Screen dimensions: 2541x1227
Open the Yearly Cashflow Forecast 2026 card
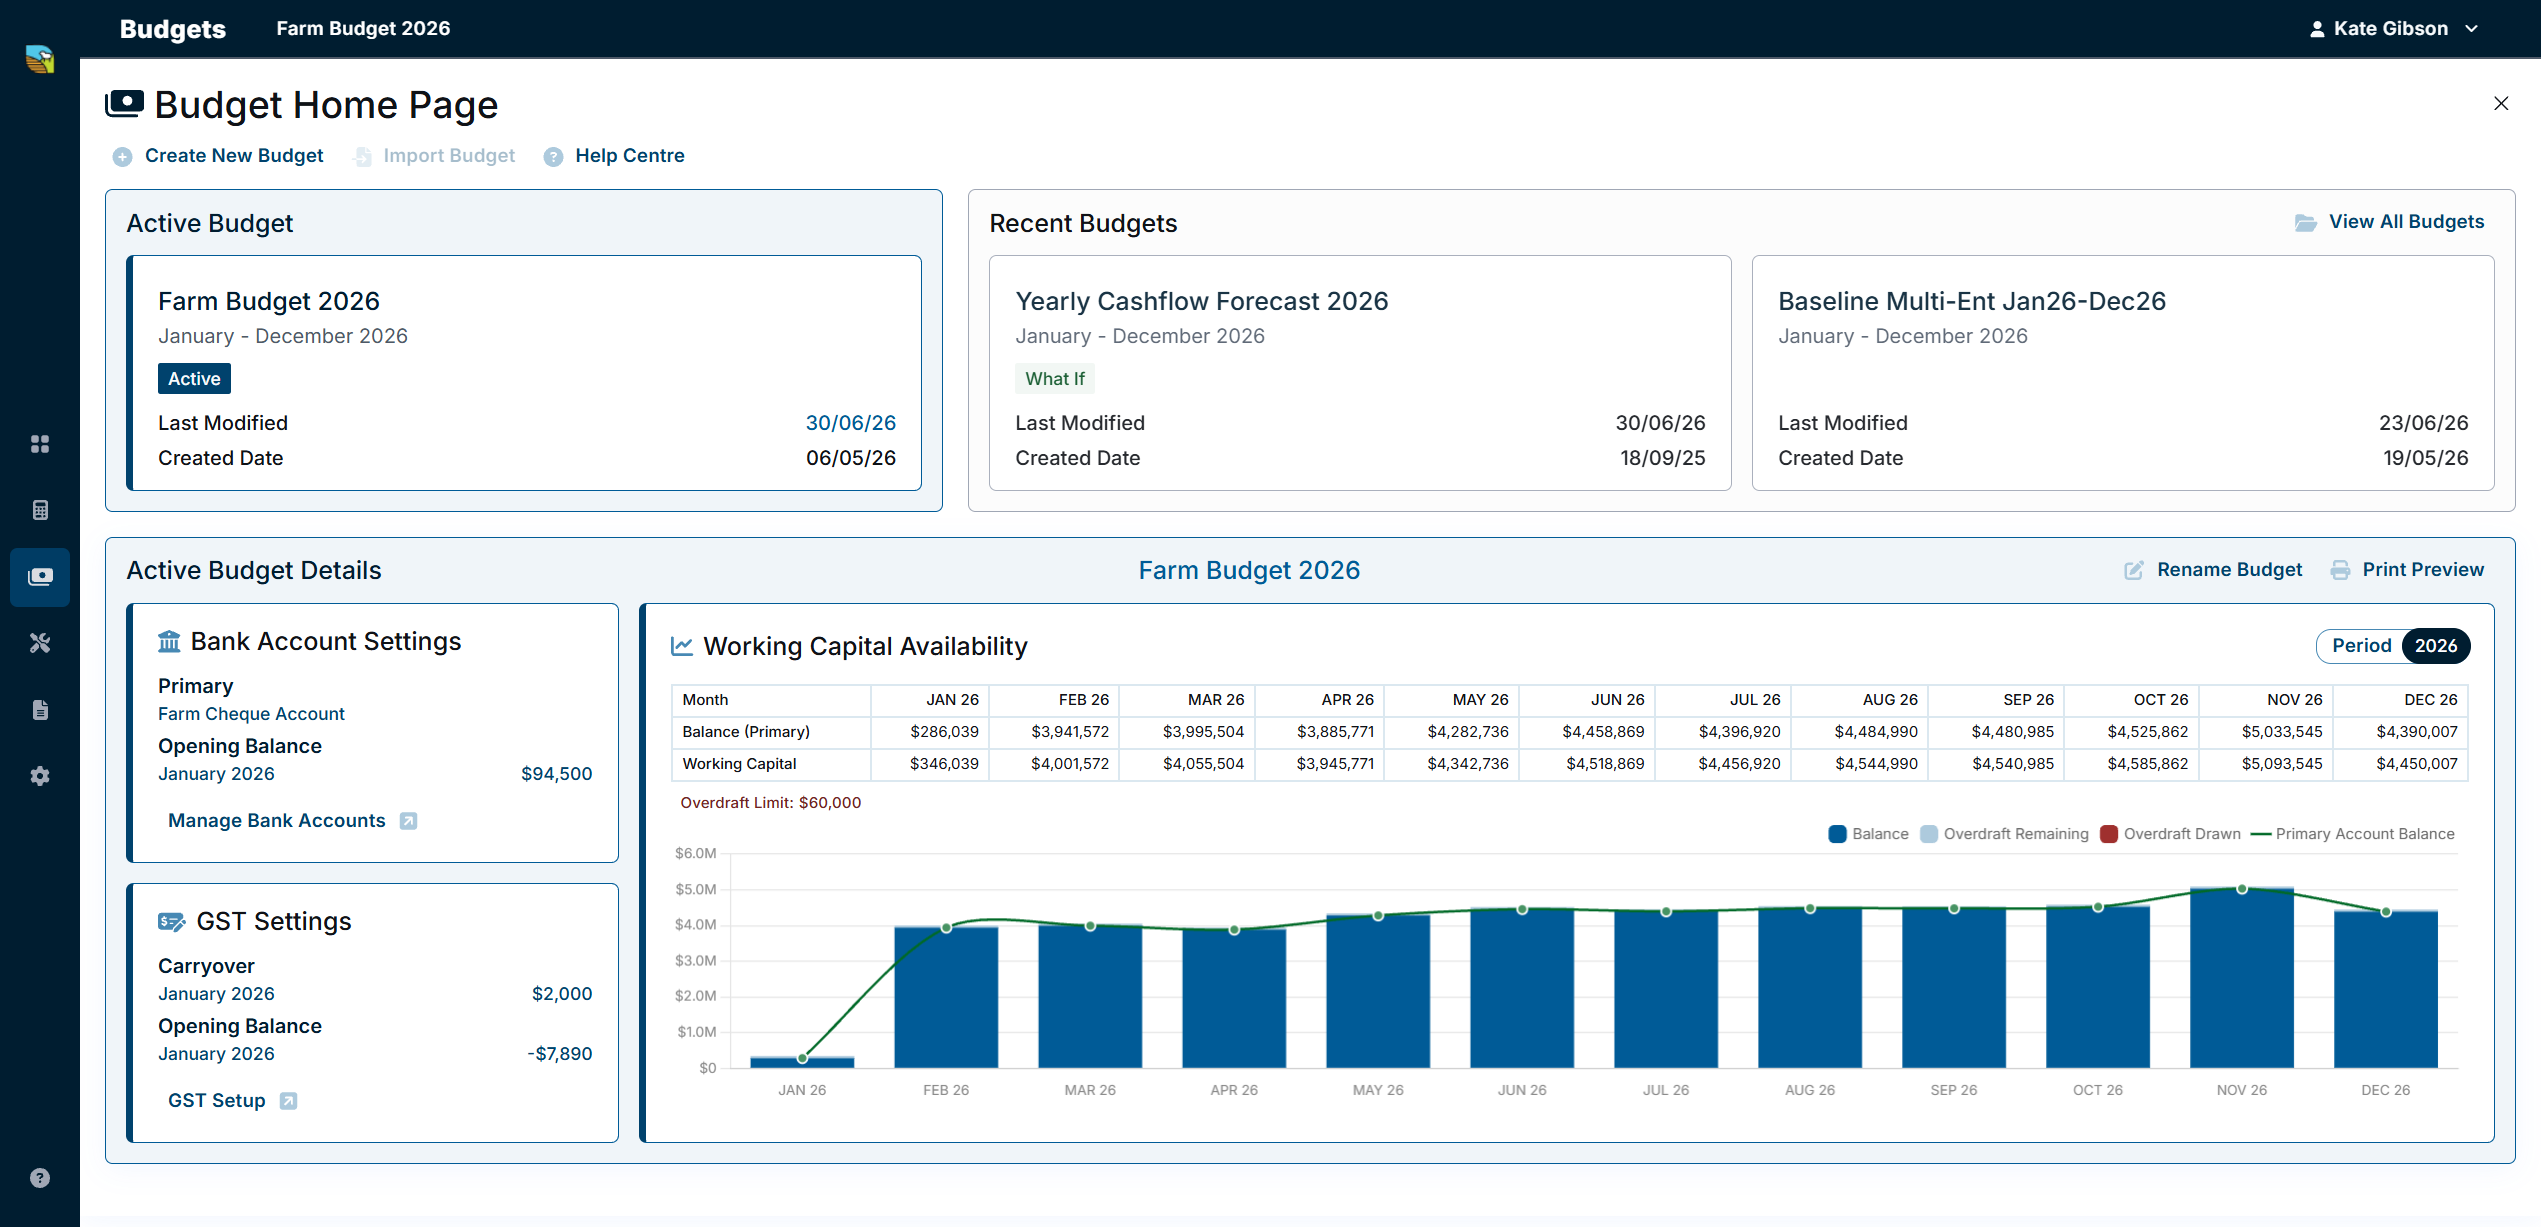(1360, 373)
